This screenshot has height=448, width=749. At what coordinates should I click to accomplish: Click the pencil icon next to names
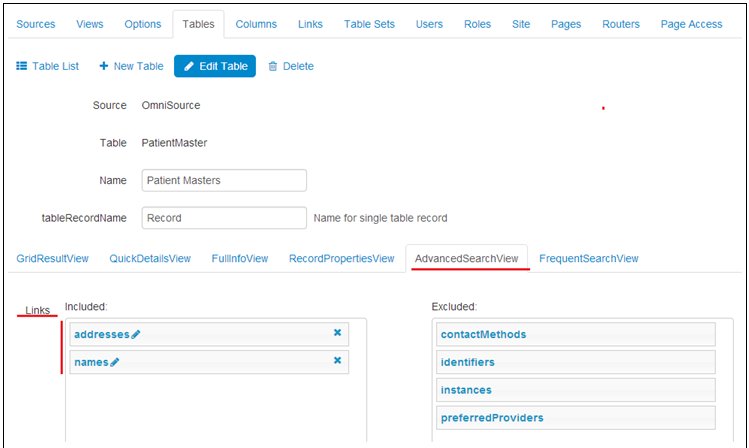pos(115,362)
